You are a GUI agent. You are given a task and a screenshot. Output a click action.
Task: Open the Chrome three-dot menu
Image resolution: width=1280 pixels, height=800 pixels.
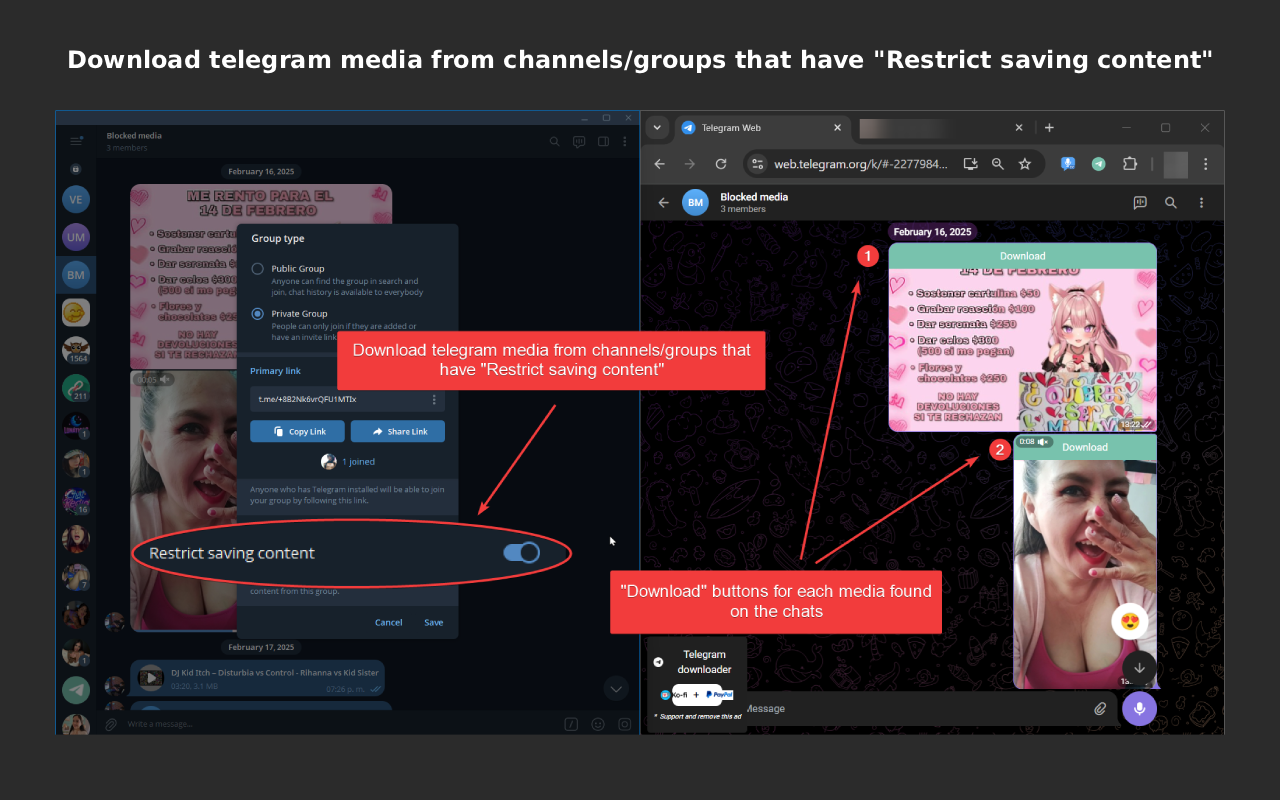pyautogui.click(x=1205, y=163)
